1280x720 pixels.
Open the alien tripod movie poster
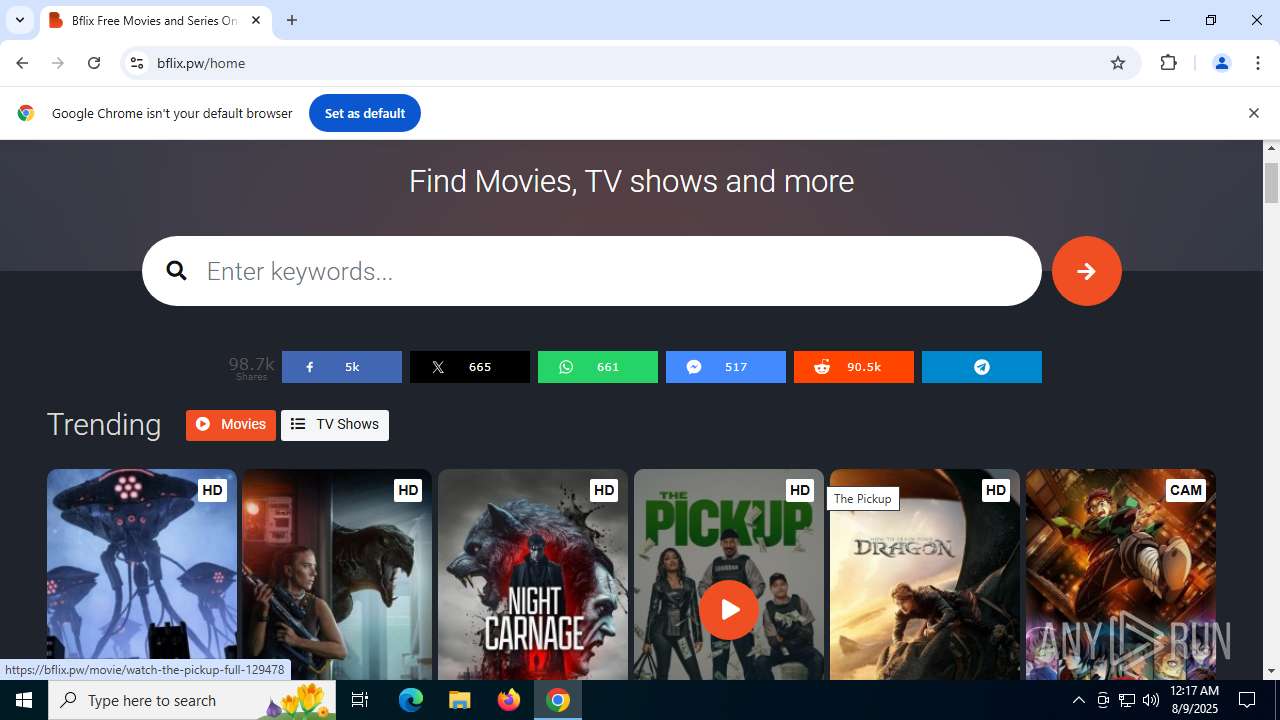pyautogui.click(x=142, y=575)
